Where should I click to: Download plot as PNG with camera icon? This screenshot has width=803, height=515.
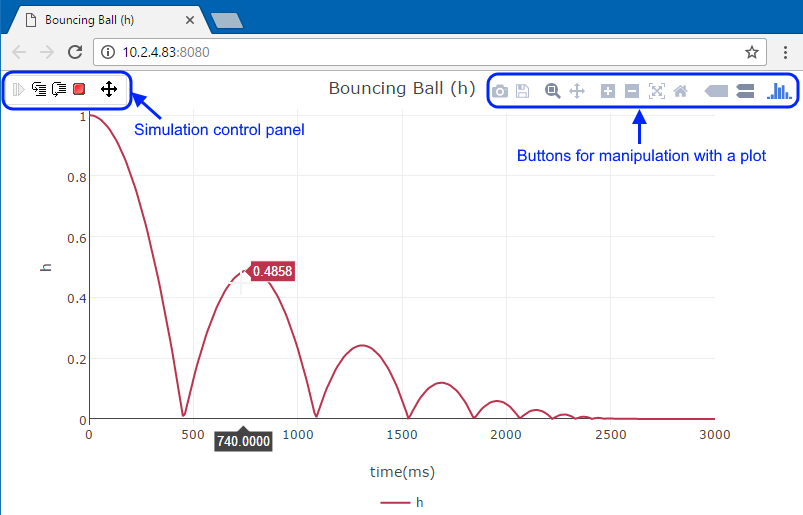click(500, 92)
